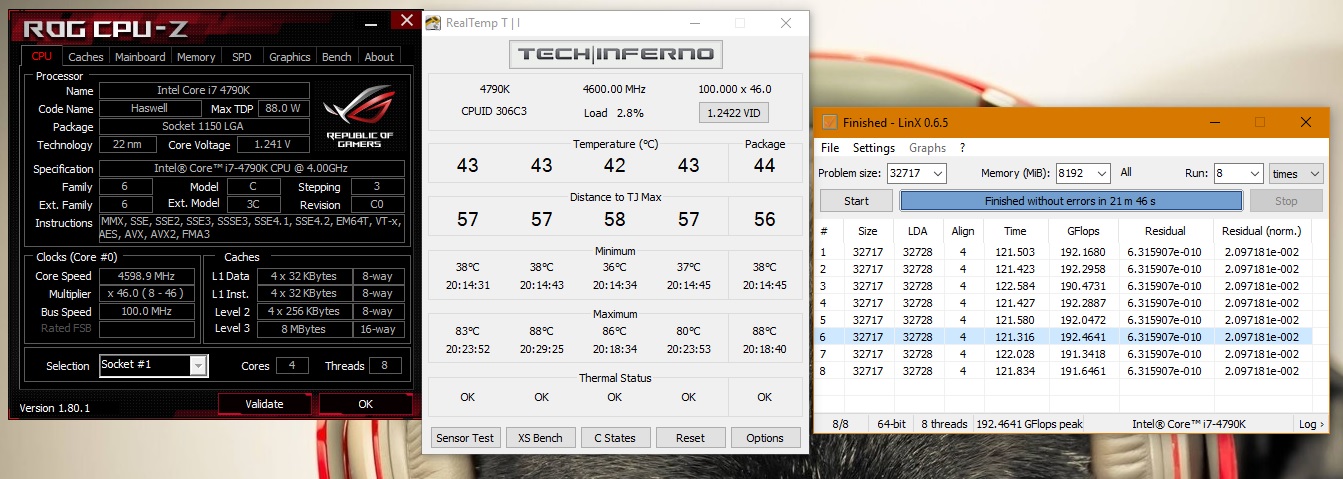The width and height of the screenshot is (1343, 479).
Task: Click the LinX title bar icon
Action: [x=829, y=122]
